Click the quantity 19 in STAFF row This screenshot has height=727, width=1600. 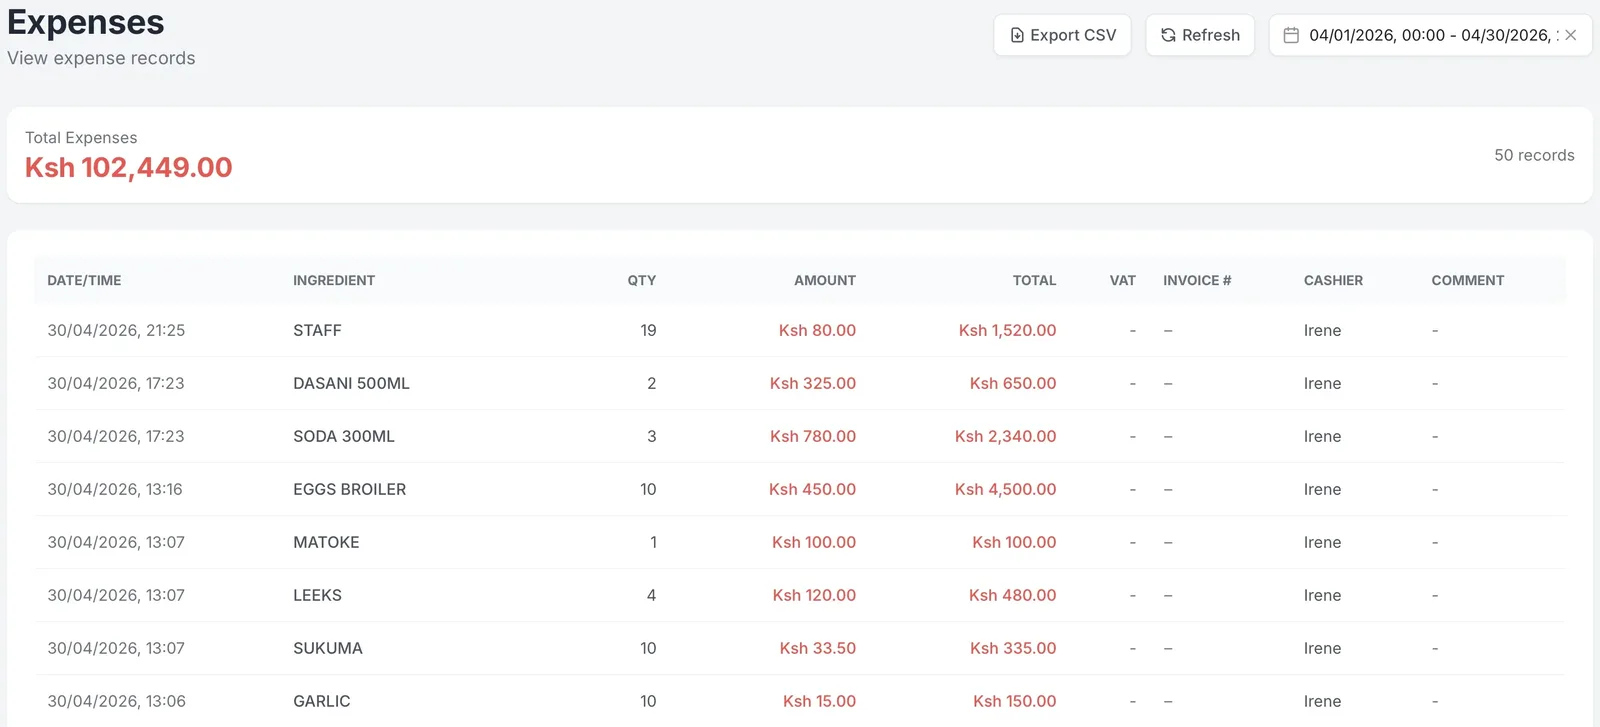coord(648,330)
